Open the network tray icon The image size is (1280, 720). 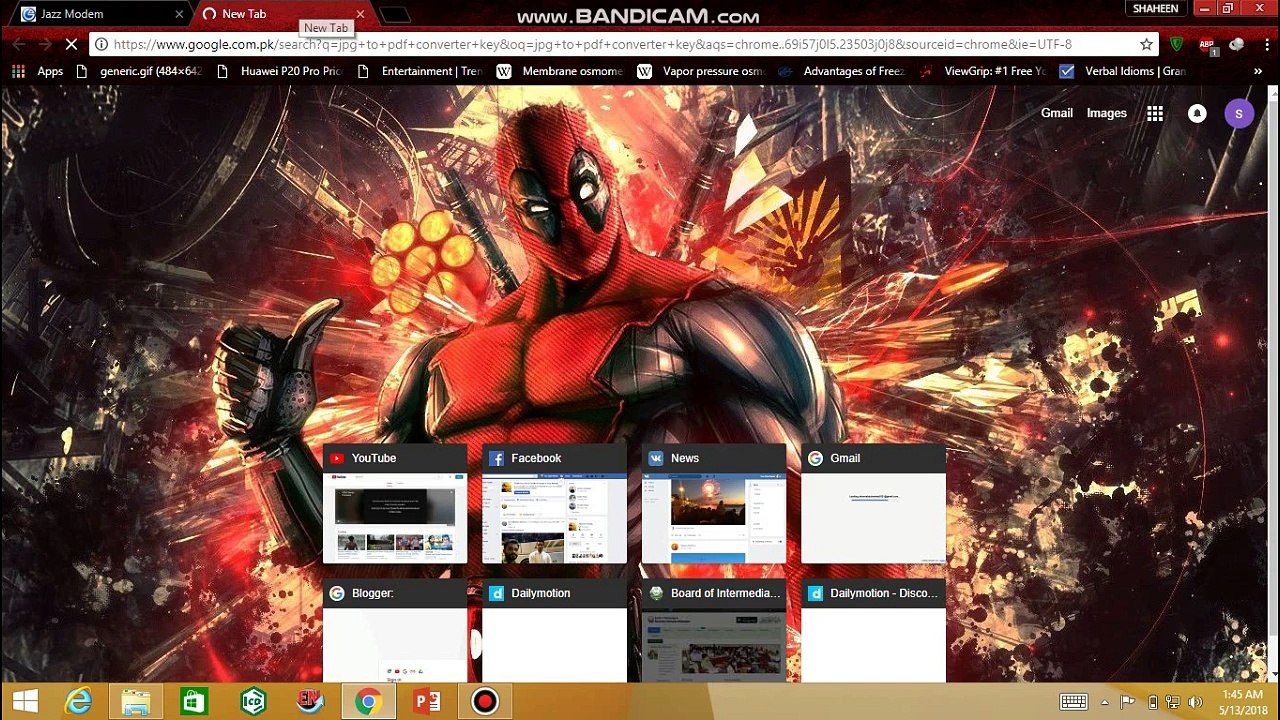[x=1173, y=702]
